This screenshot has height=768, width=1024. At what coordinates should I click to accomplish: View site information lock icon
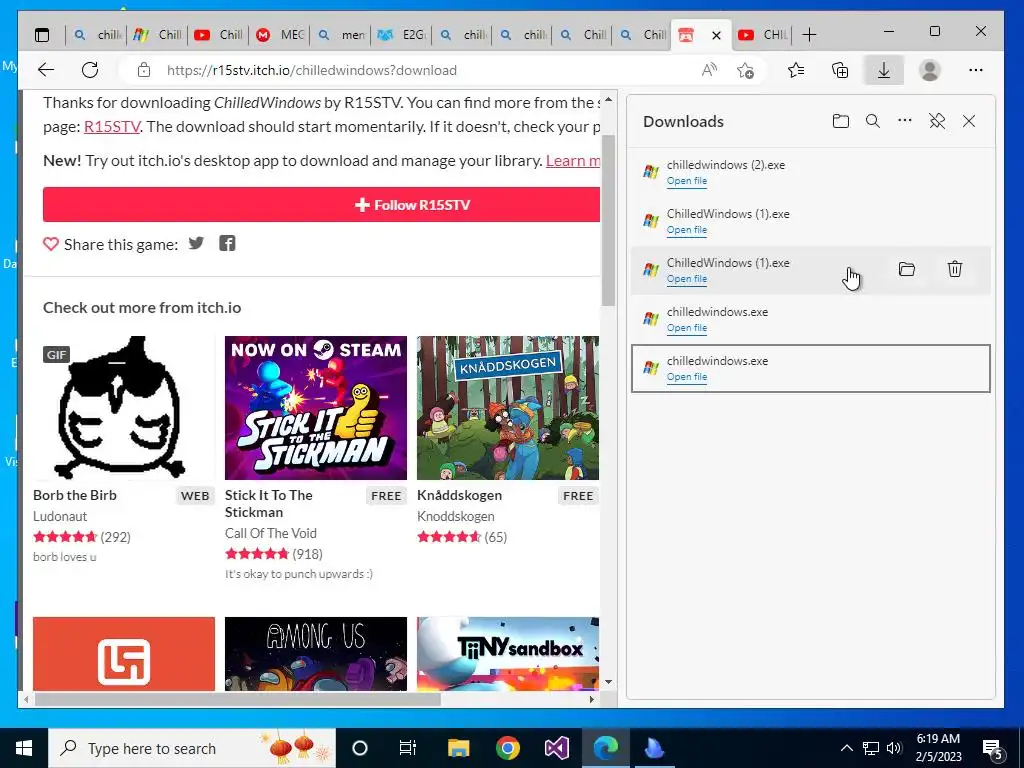(x=144, y=70)
